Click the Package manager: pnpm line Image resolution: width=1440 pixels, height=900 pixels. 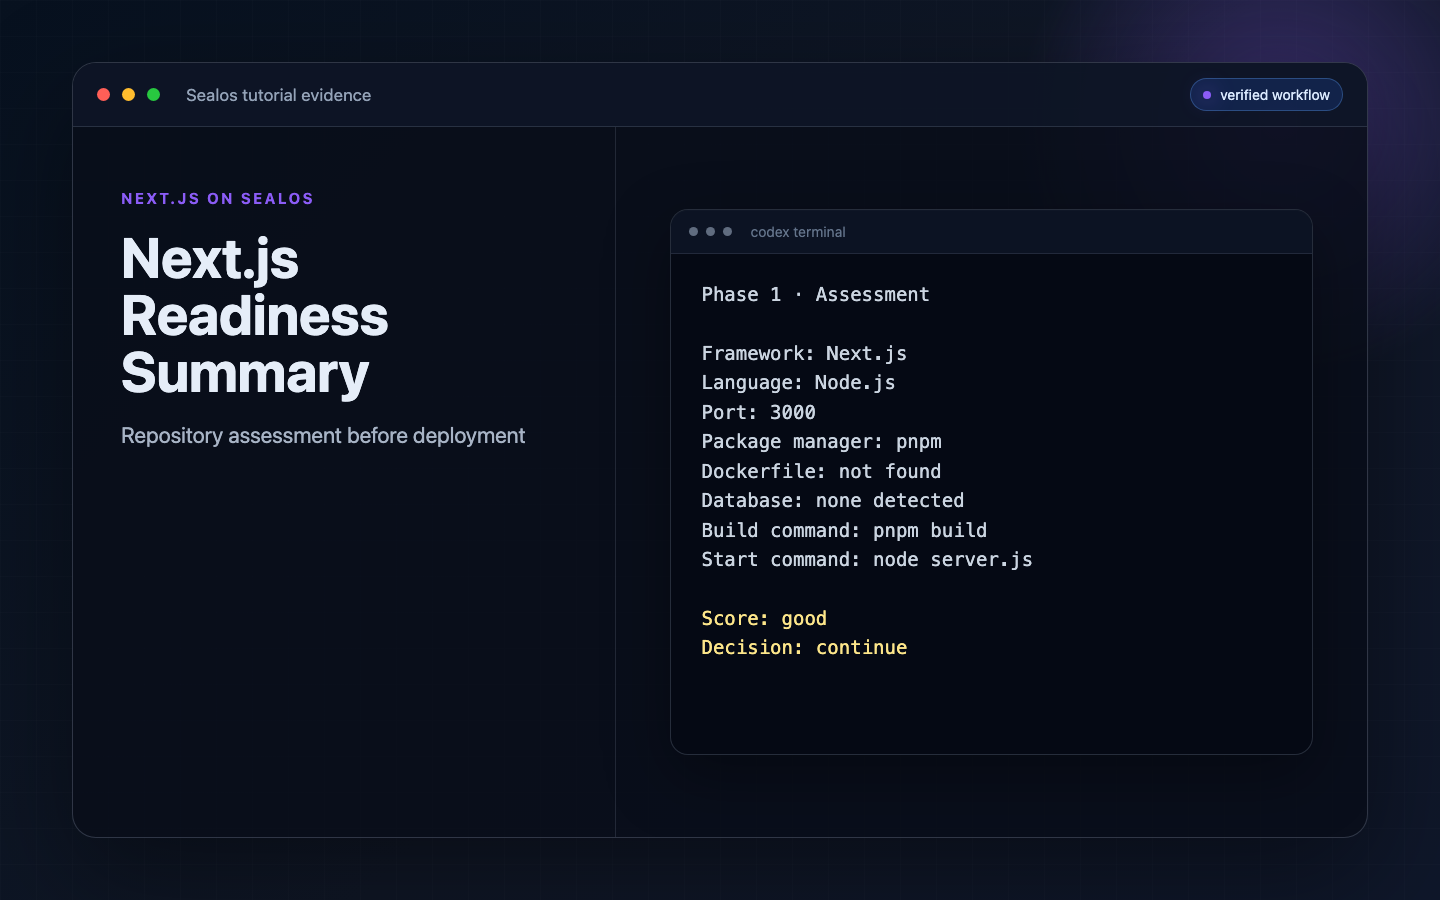coord(821,442)
